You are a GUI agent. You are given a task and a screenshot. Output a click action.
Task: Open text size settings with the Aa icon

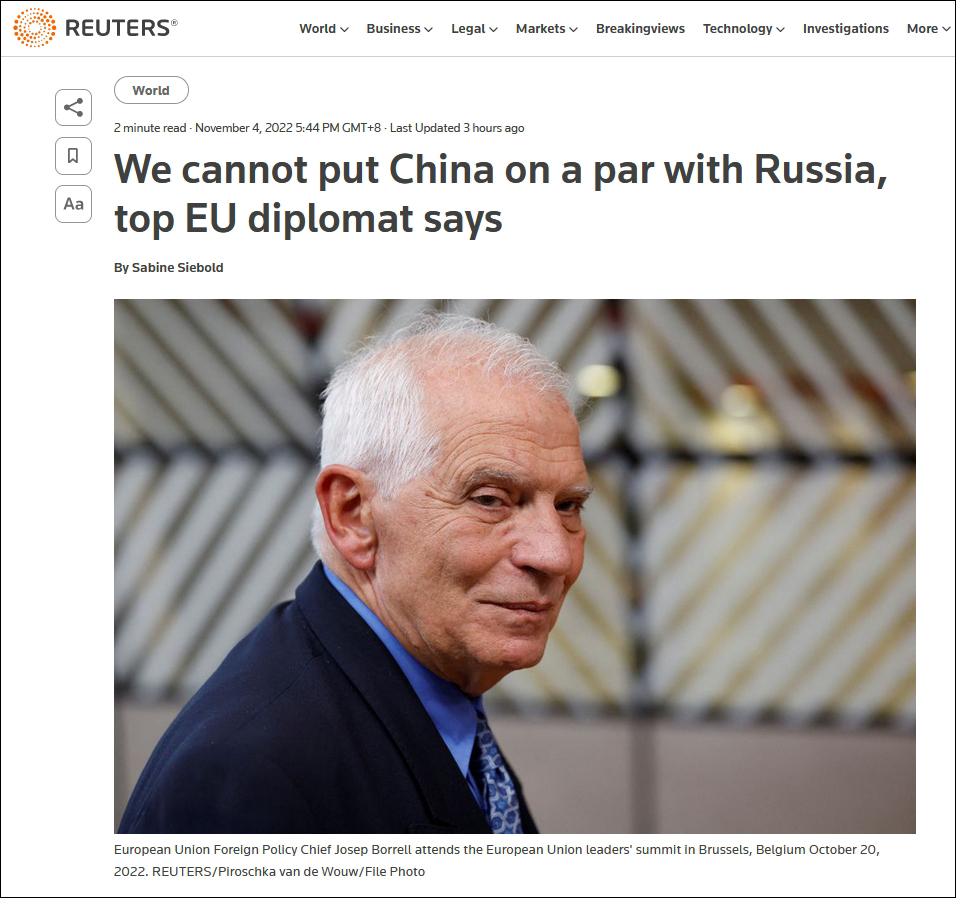click(74, 204)
